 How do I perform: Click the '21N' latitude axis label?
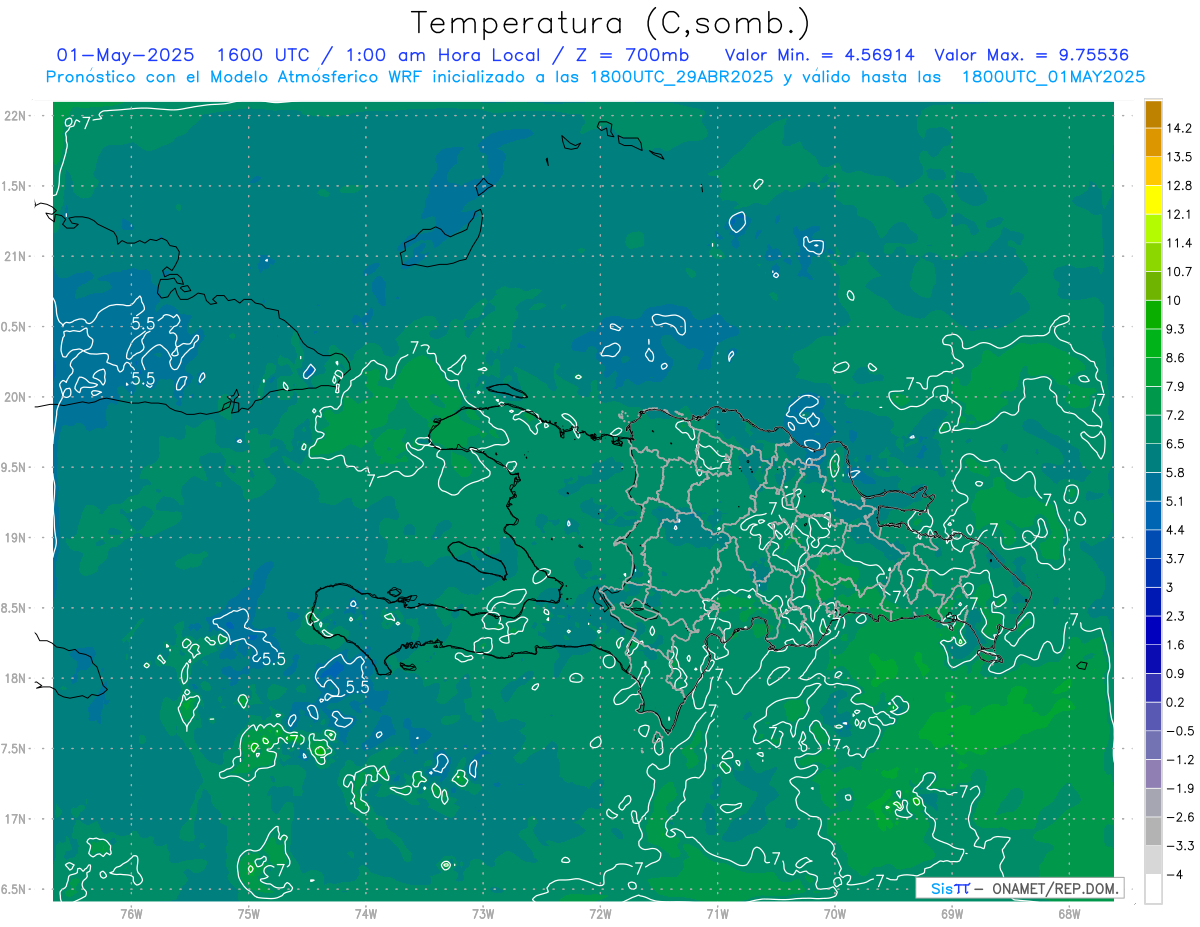(16, 256)
